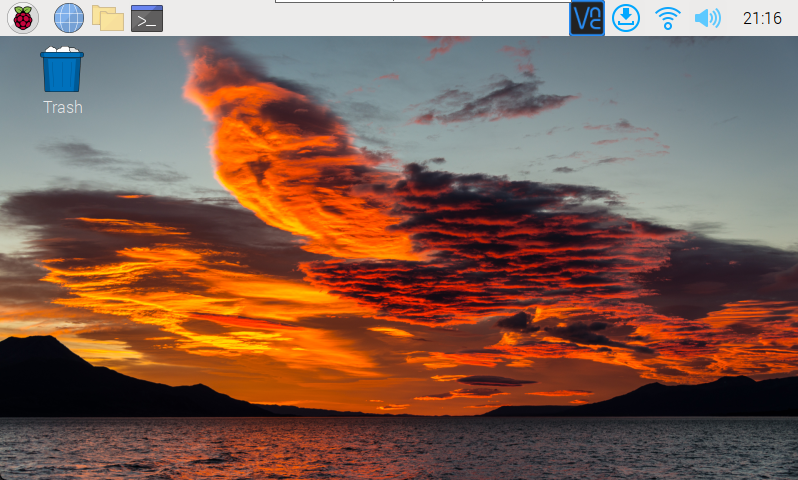Open the Raspberry Pi main menu
Image resolution: width=798 pixels, height=480 pixels.
pos(23,18)
